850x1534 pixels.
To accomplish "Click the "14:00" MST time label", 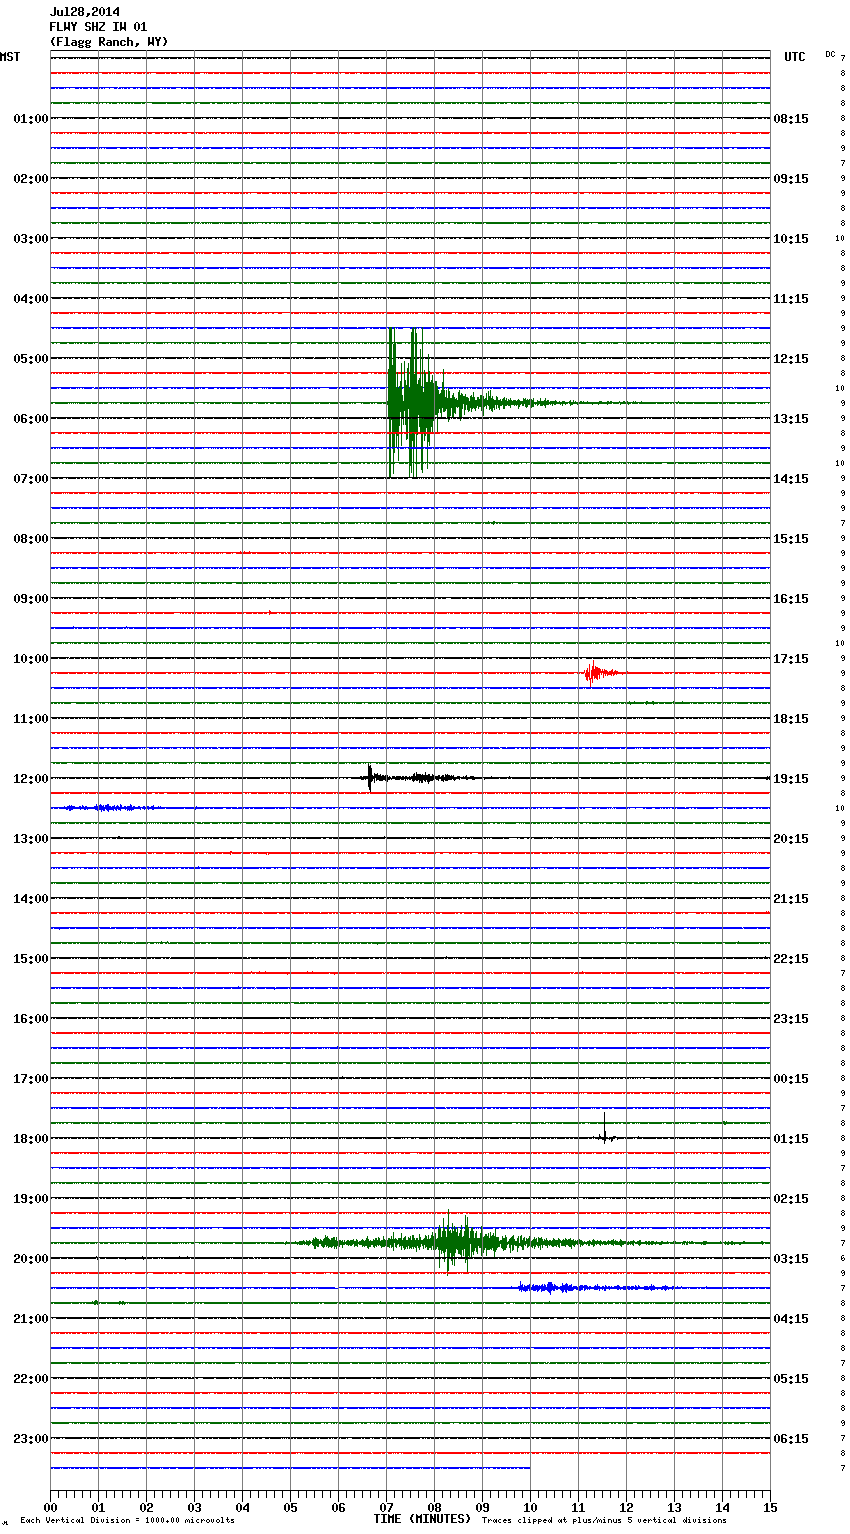I will click(31, 899).
